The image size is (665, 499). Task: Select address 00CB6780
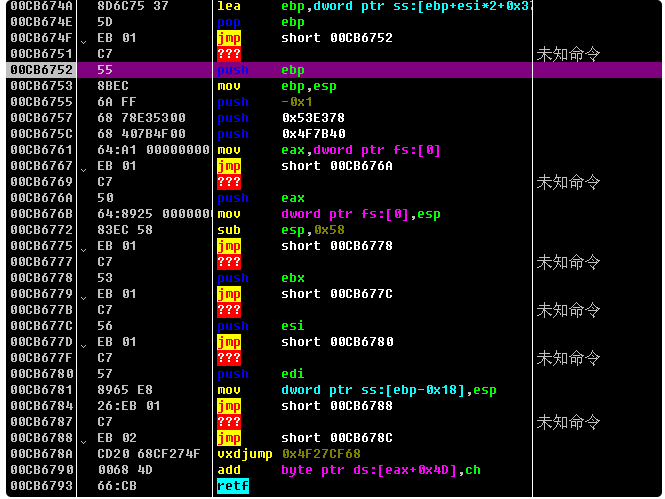[42, 374]
